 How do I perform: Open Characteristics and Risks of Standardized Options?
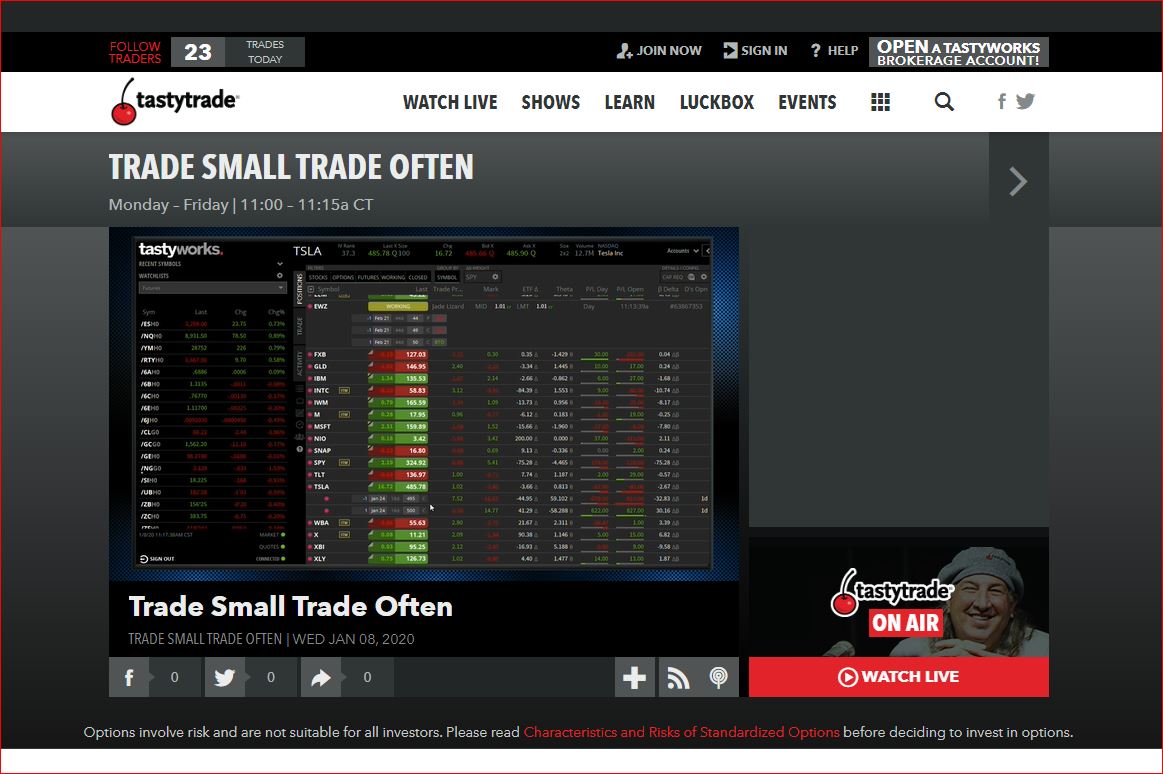point(682,732)
